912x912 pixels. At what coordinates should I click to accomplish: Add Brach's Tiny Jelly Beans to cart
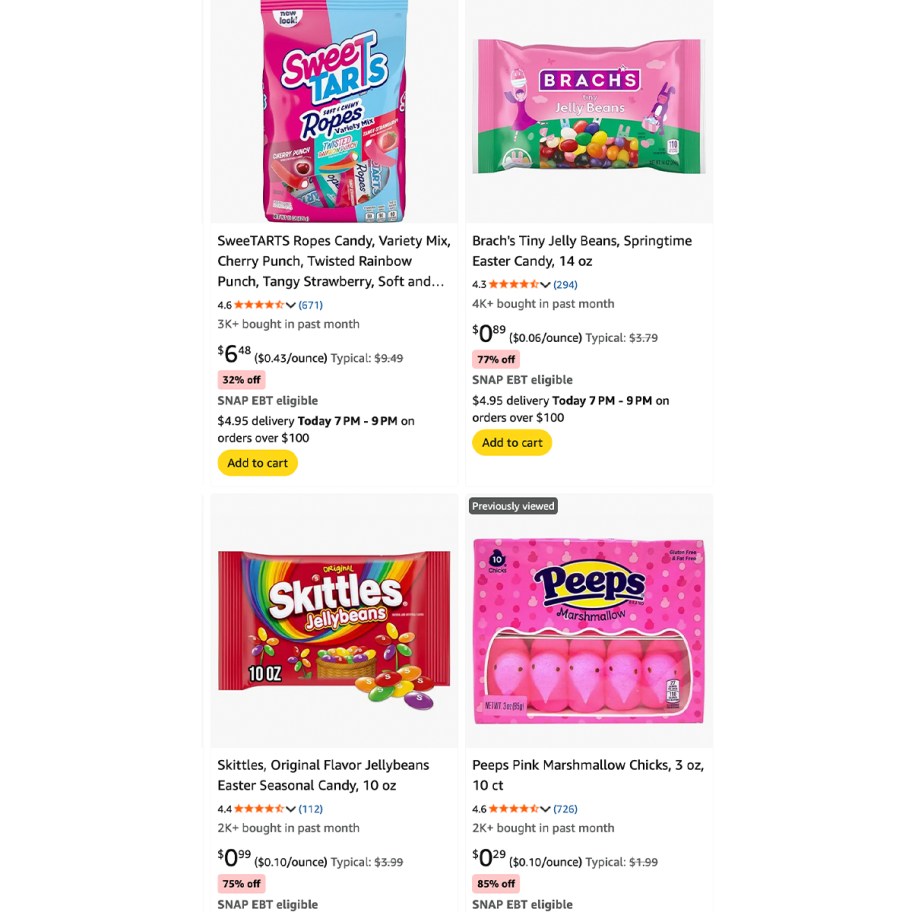coord(512,442)
